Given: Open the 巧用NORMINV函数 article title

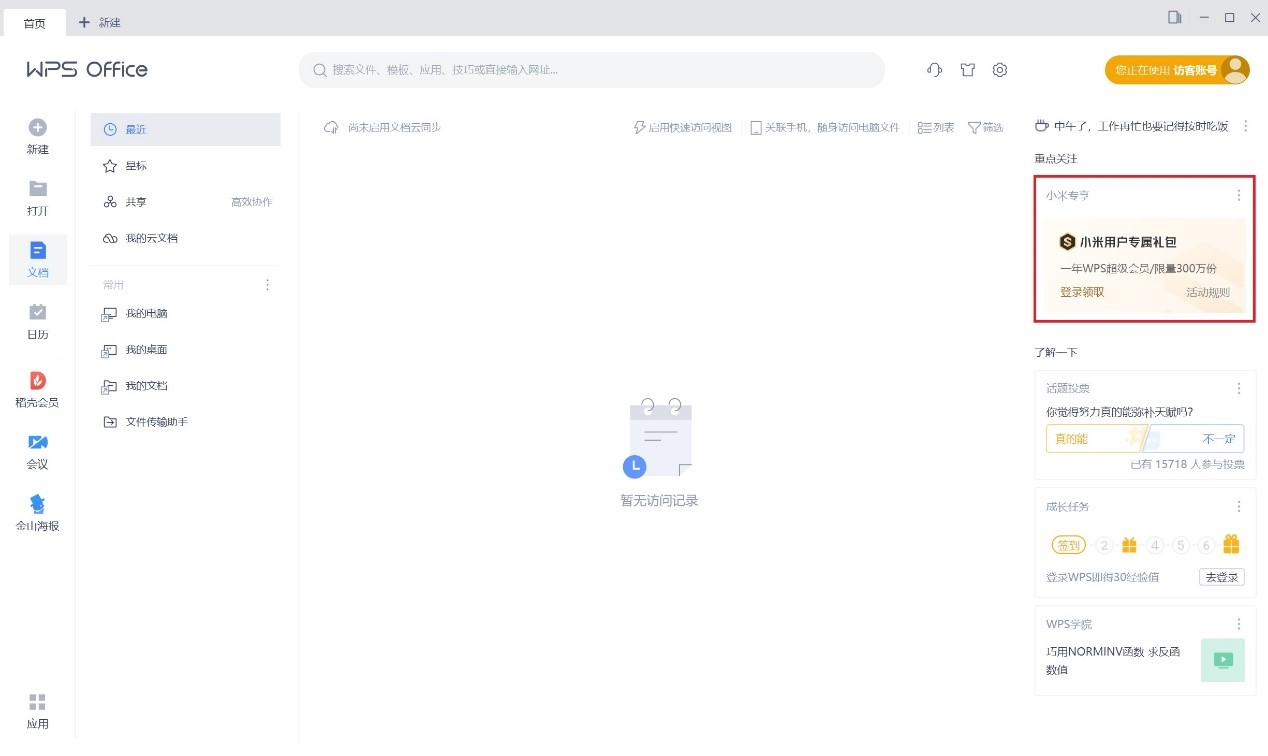Looking at the screenshot, I should (1113, 660).
